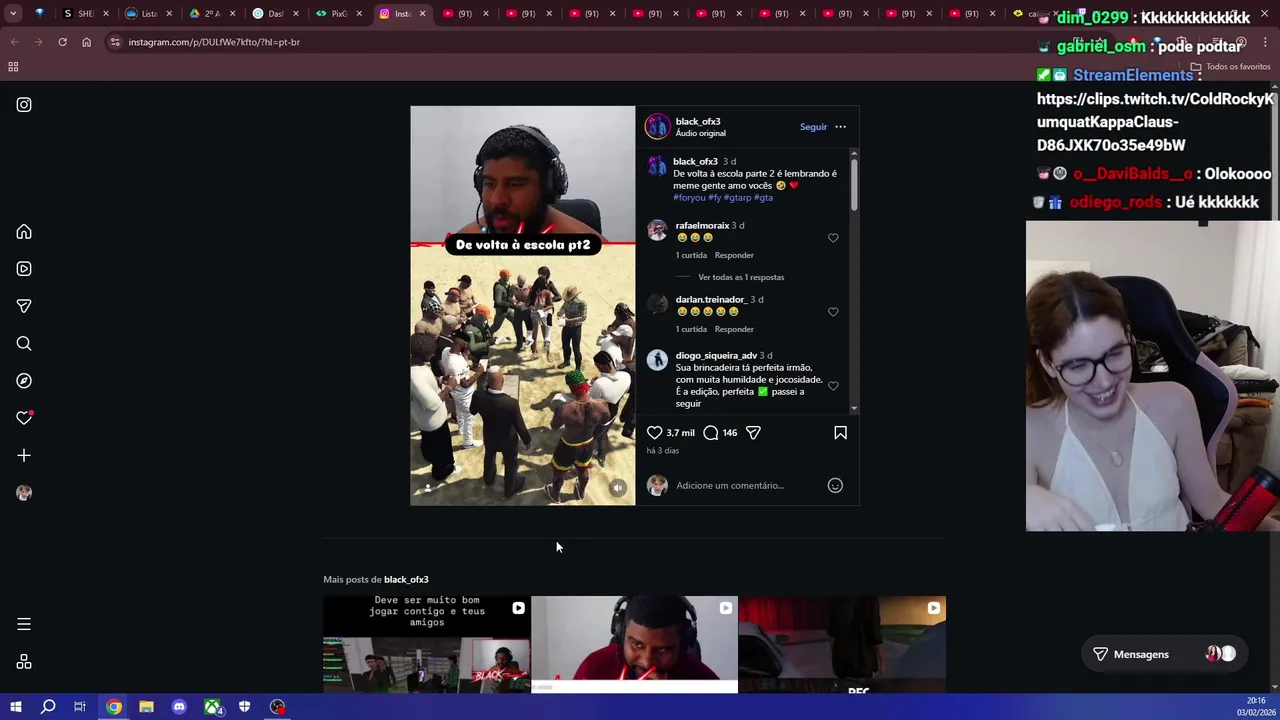Expand Ver todas as 1 respostas
The height and width of the screenshot is (720, 1280).
click(741, 277)
